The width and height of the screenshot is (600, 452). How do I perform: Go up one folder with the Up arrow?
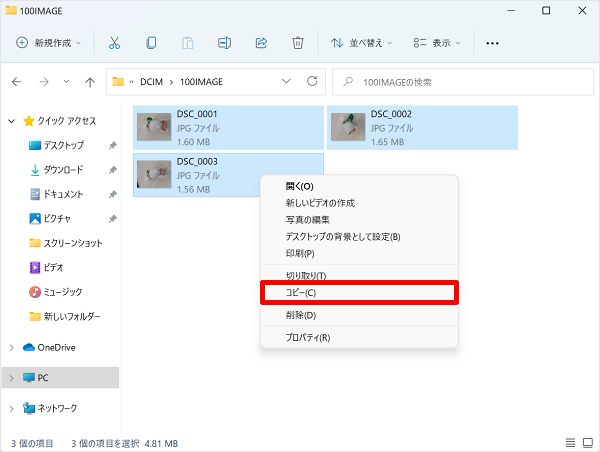90,81
